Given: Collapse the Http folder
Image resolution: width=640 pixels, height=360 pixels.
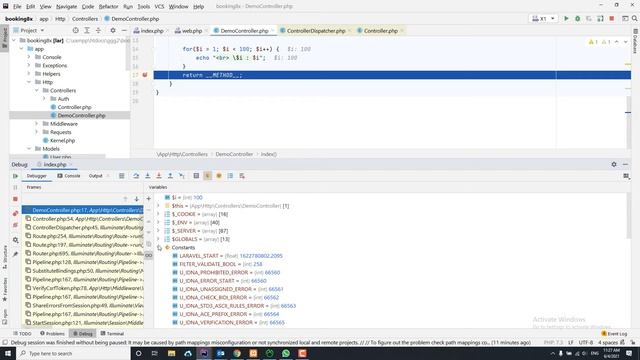Looking at the screenshot, I should pyautogui.click(x=29, y=82).
